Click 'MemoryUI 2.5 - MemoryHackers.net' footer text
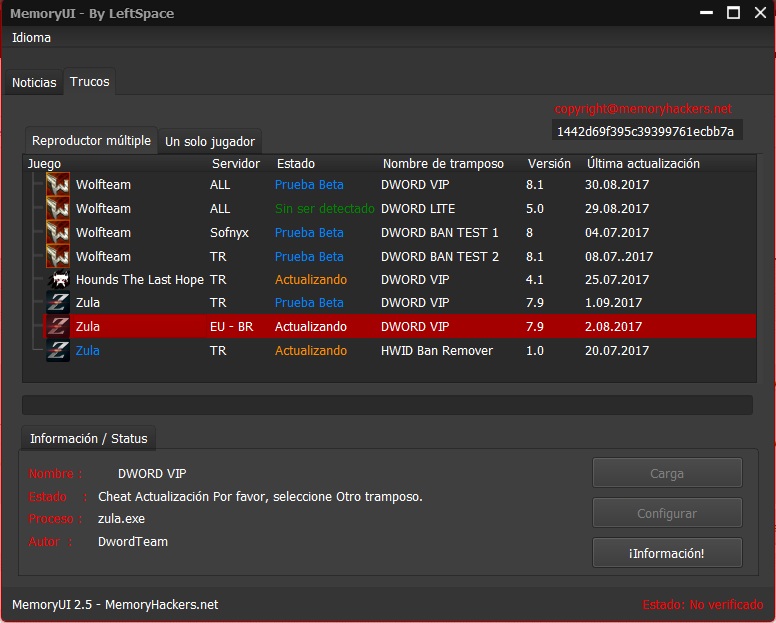Screen dimensions: 776x623 [x=115, y=604]
